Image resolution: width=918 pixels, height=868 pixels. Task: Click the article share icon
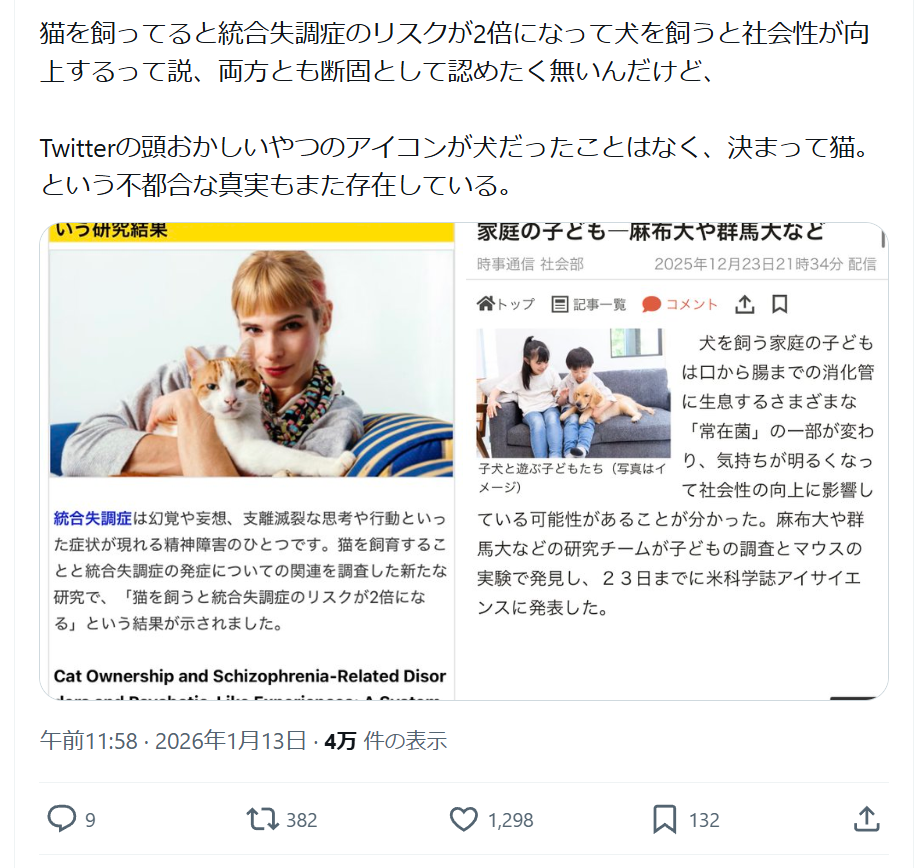pos(744,304)
